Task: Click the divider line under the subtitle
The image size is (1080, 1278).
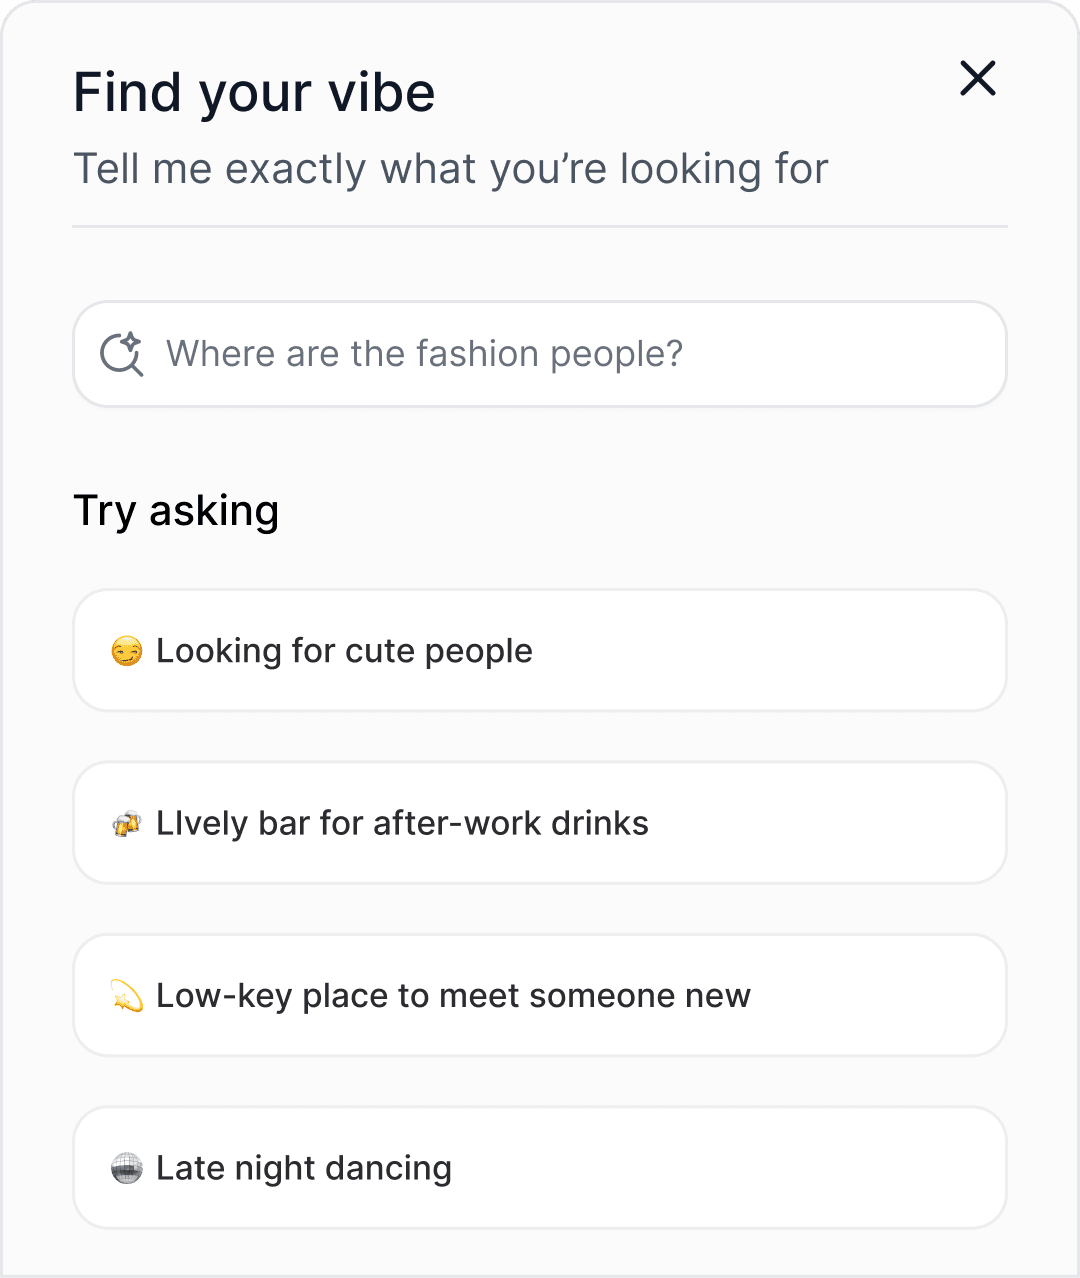Action: [540, 227]
